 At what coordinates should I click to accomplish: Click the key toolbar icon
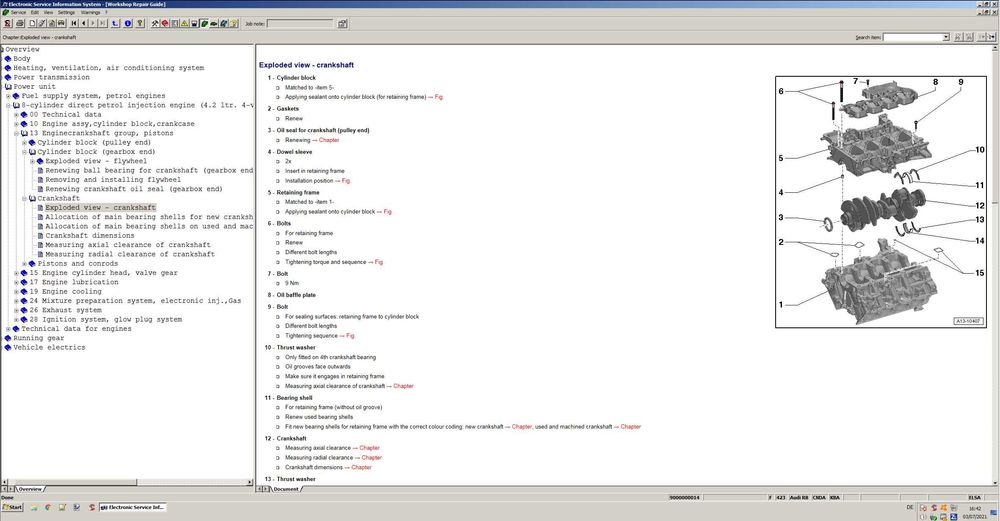pyautogui.click(x=140, y=24)
